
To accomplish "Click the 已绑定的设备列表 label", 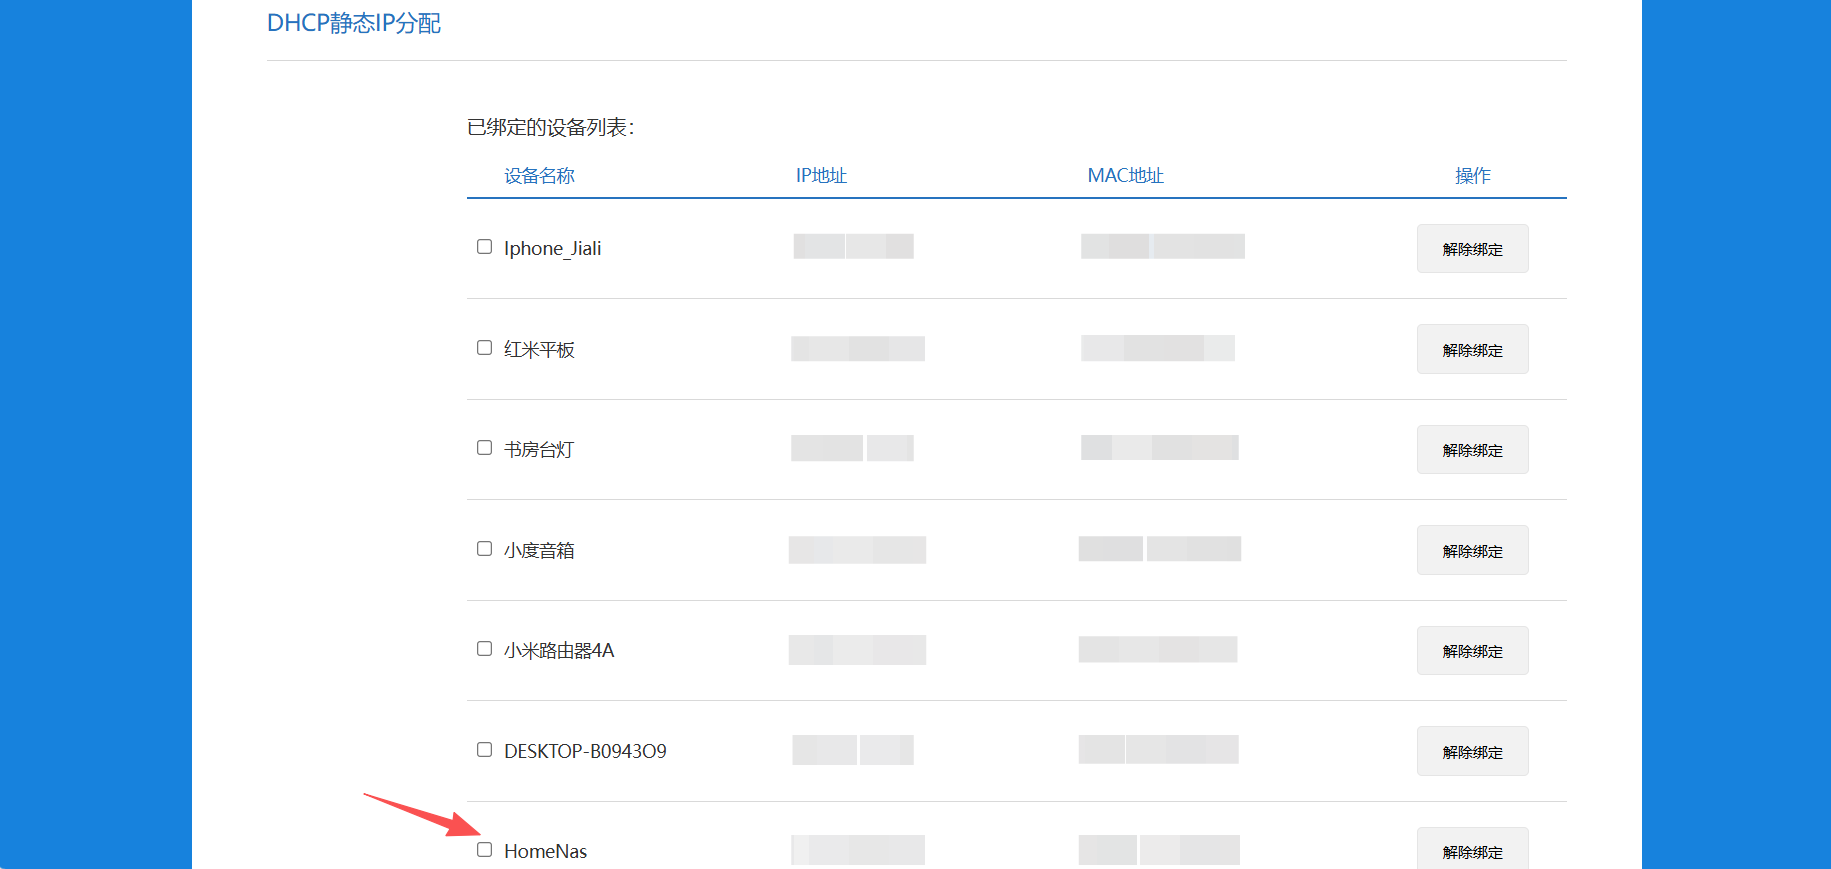I will pos(550,127).
